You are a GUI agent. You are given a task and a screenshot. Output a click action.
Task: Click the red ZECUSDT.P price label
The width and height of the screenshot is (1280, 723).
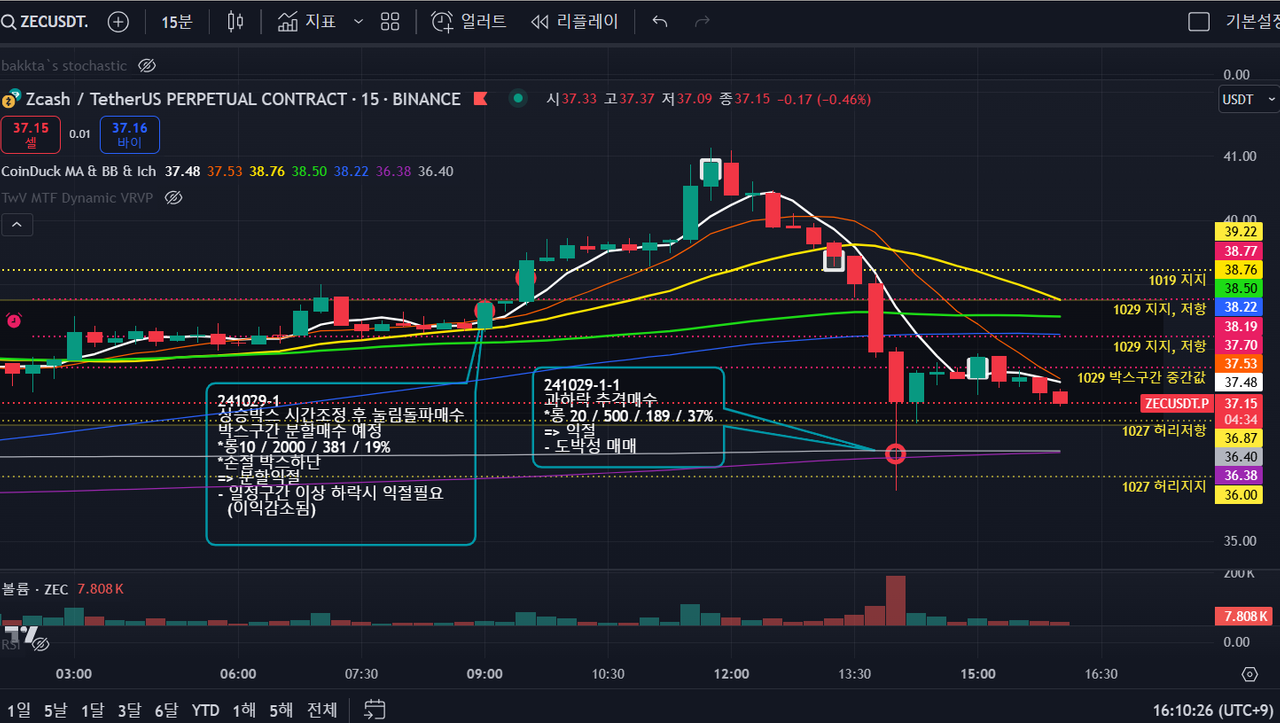click(x=1176, y=403)
